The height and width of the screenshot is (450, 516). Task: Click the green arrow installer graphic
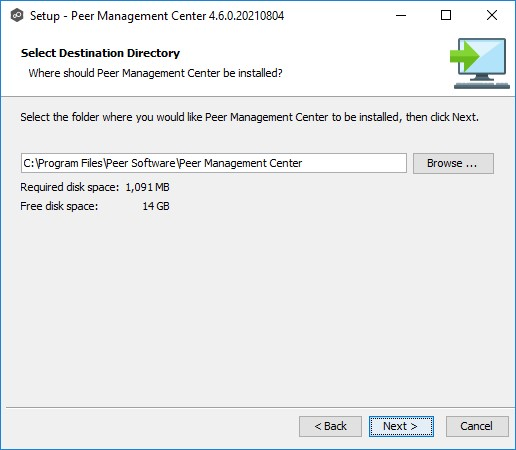(x=464, y=56)
